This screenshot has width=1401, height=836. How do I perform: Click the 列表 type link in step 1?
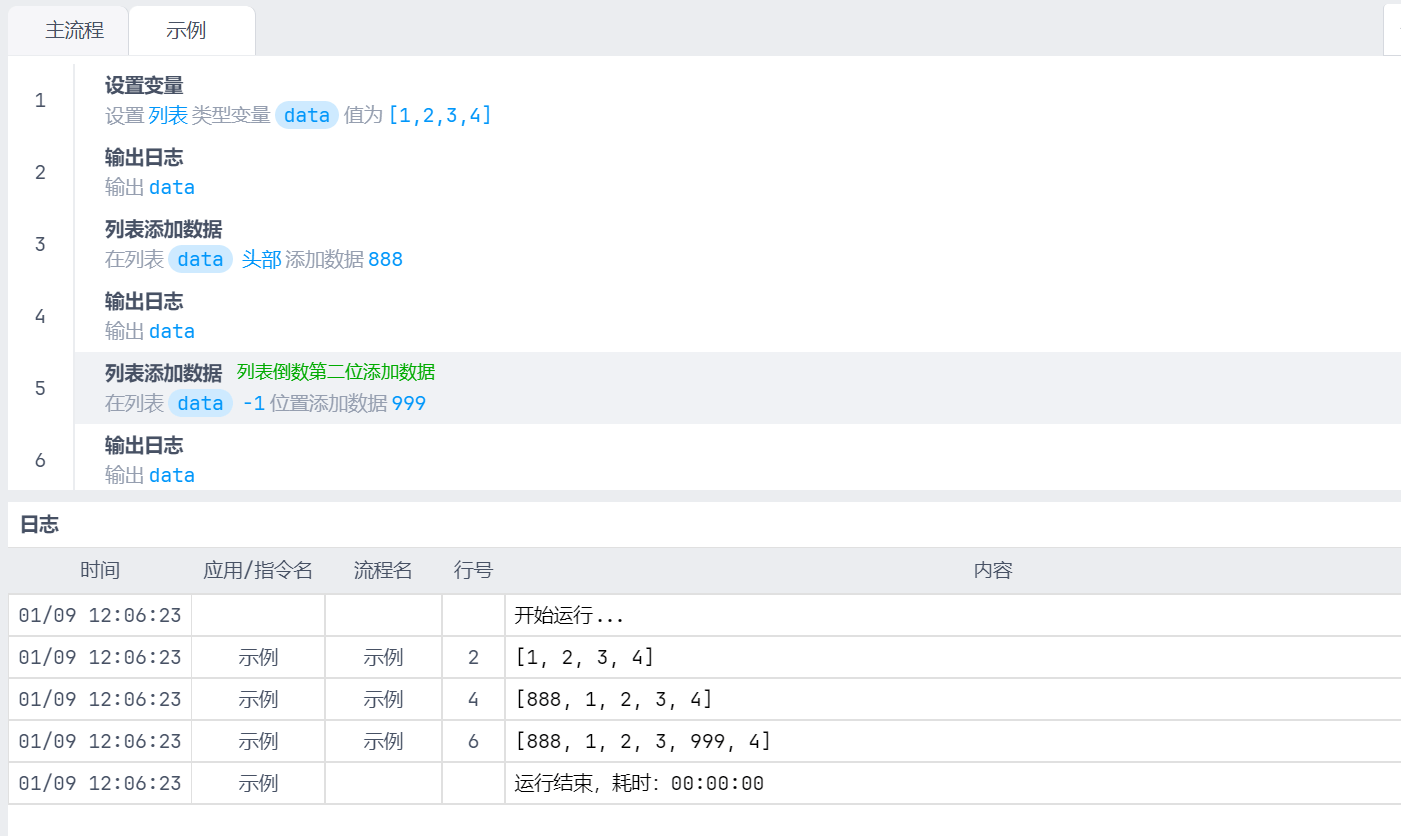(168, 115)
